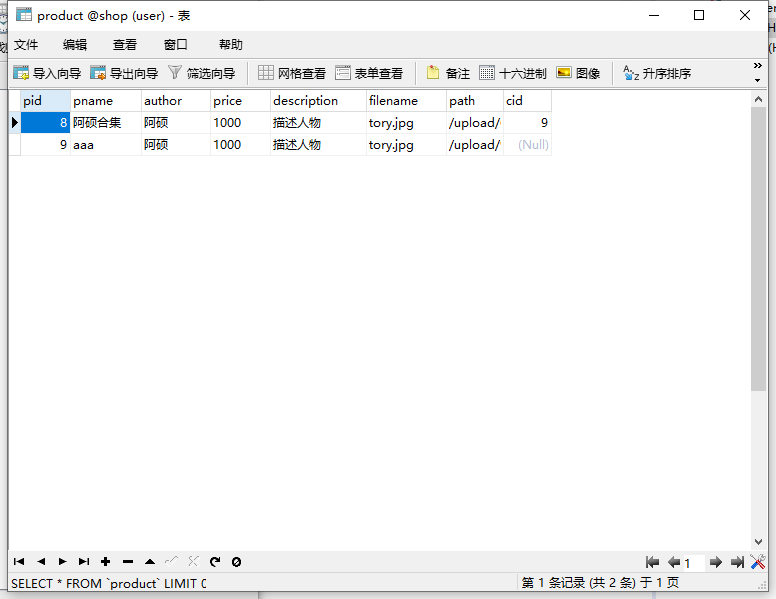Click the discard changes X icon
The height and width of the screenshot is (599, 776).
tap(194, 561)
